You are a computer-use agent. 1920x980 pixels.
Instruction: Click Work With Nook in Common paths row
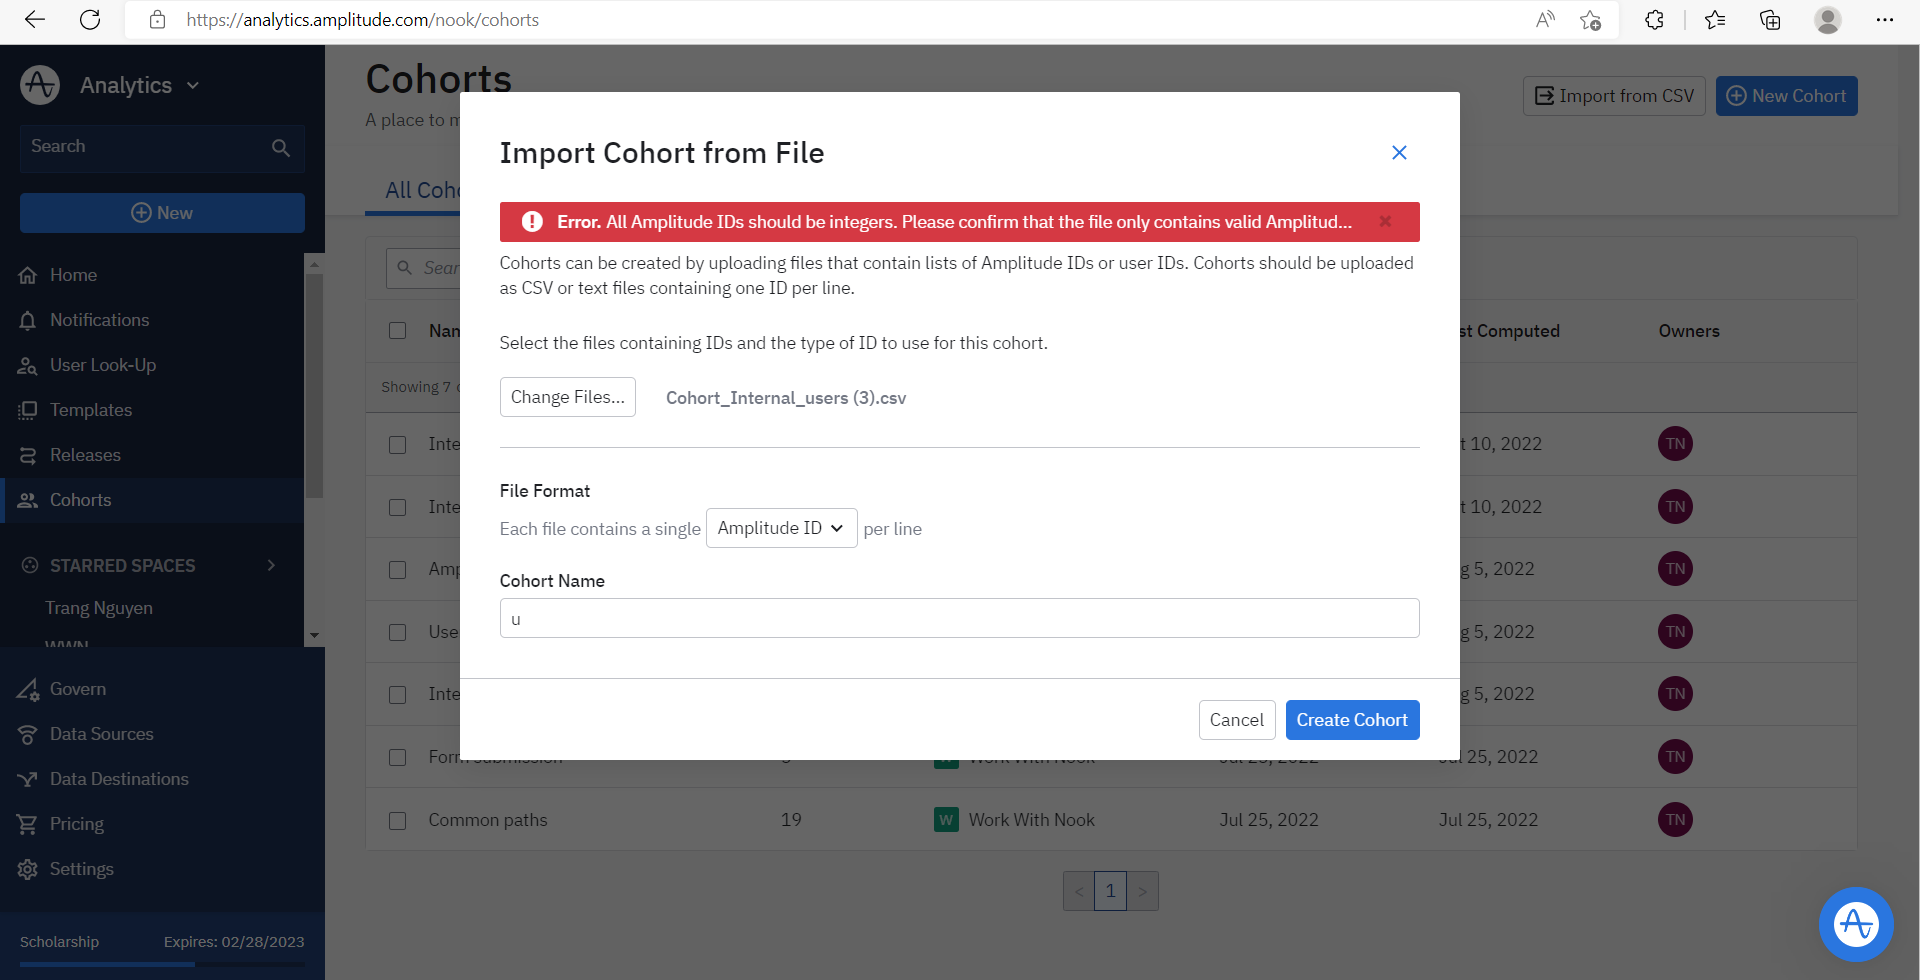(1031, 820)
